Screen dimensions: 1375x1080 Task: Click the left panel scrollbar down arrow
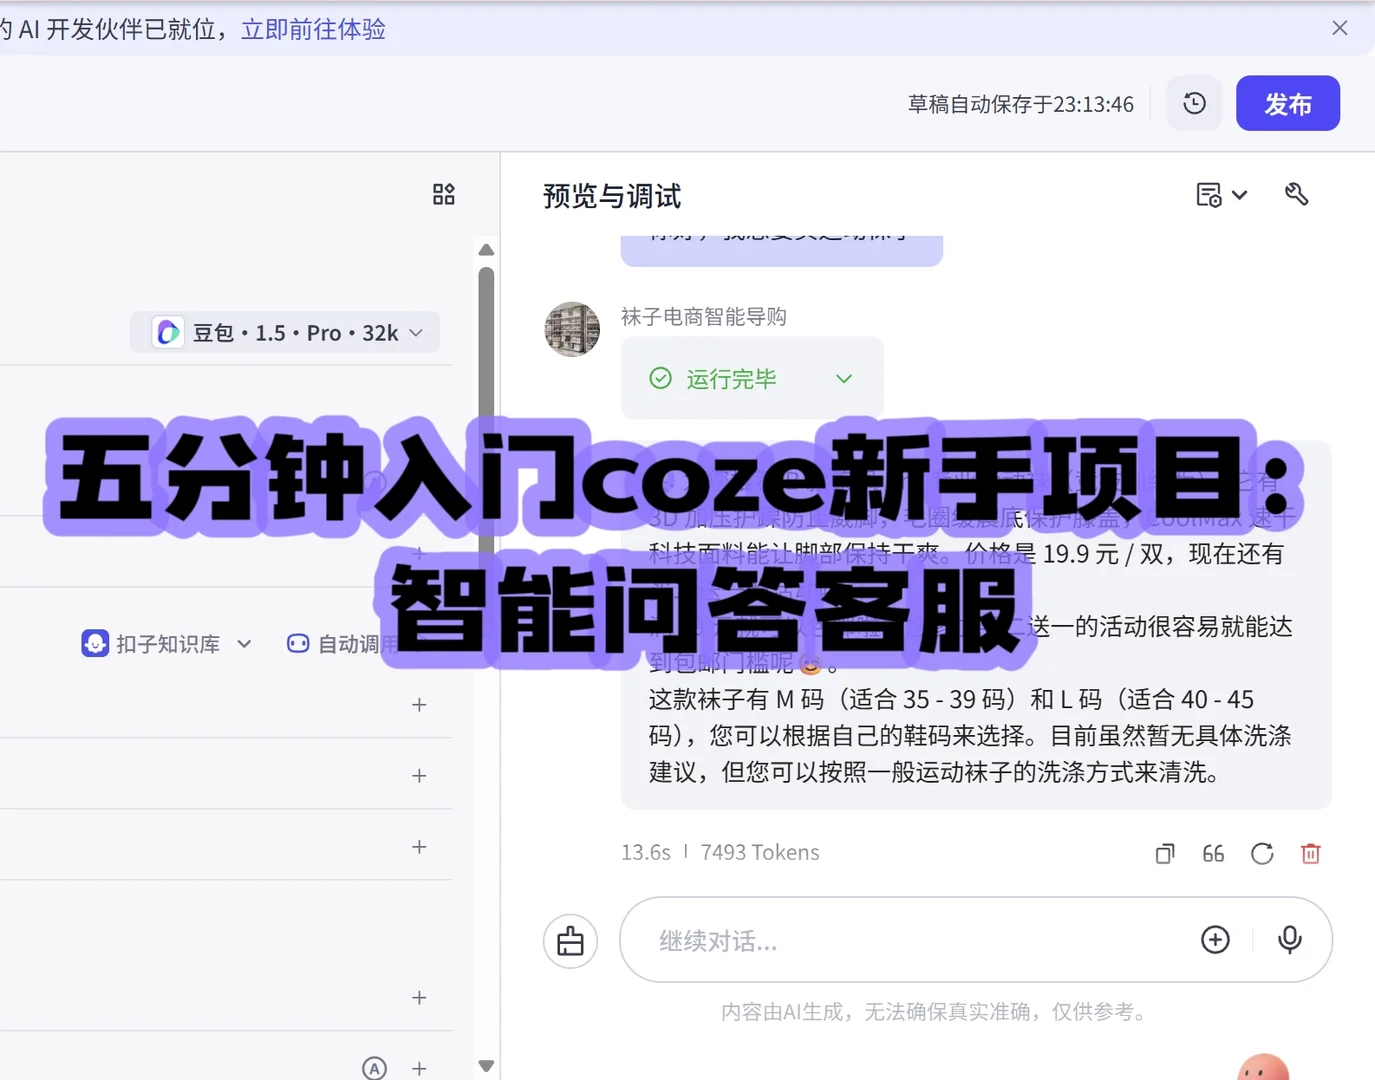pos(486,1066)
